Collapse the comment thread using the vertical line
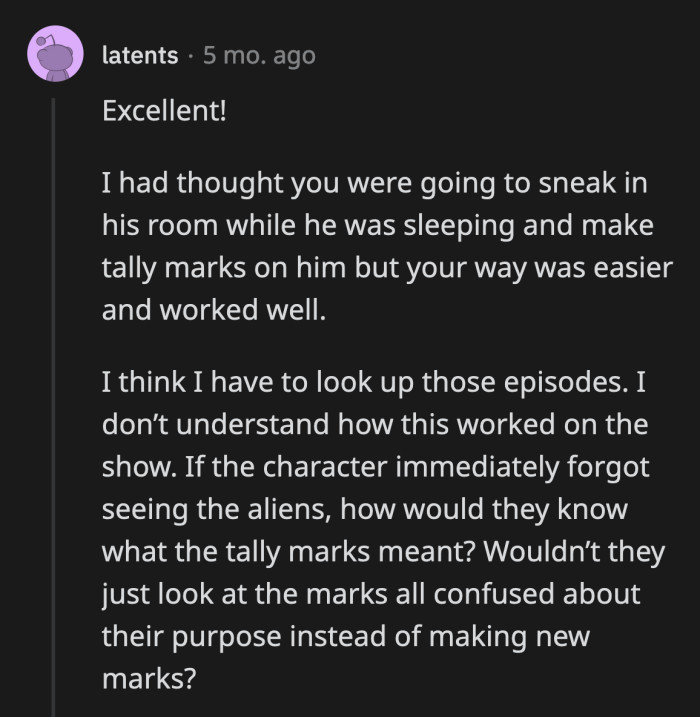This screenshot has width=700, height=717. point(55,400)
